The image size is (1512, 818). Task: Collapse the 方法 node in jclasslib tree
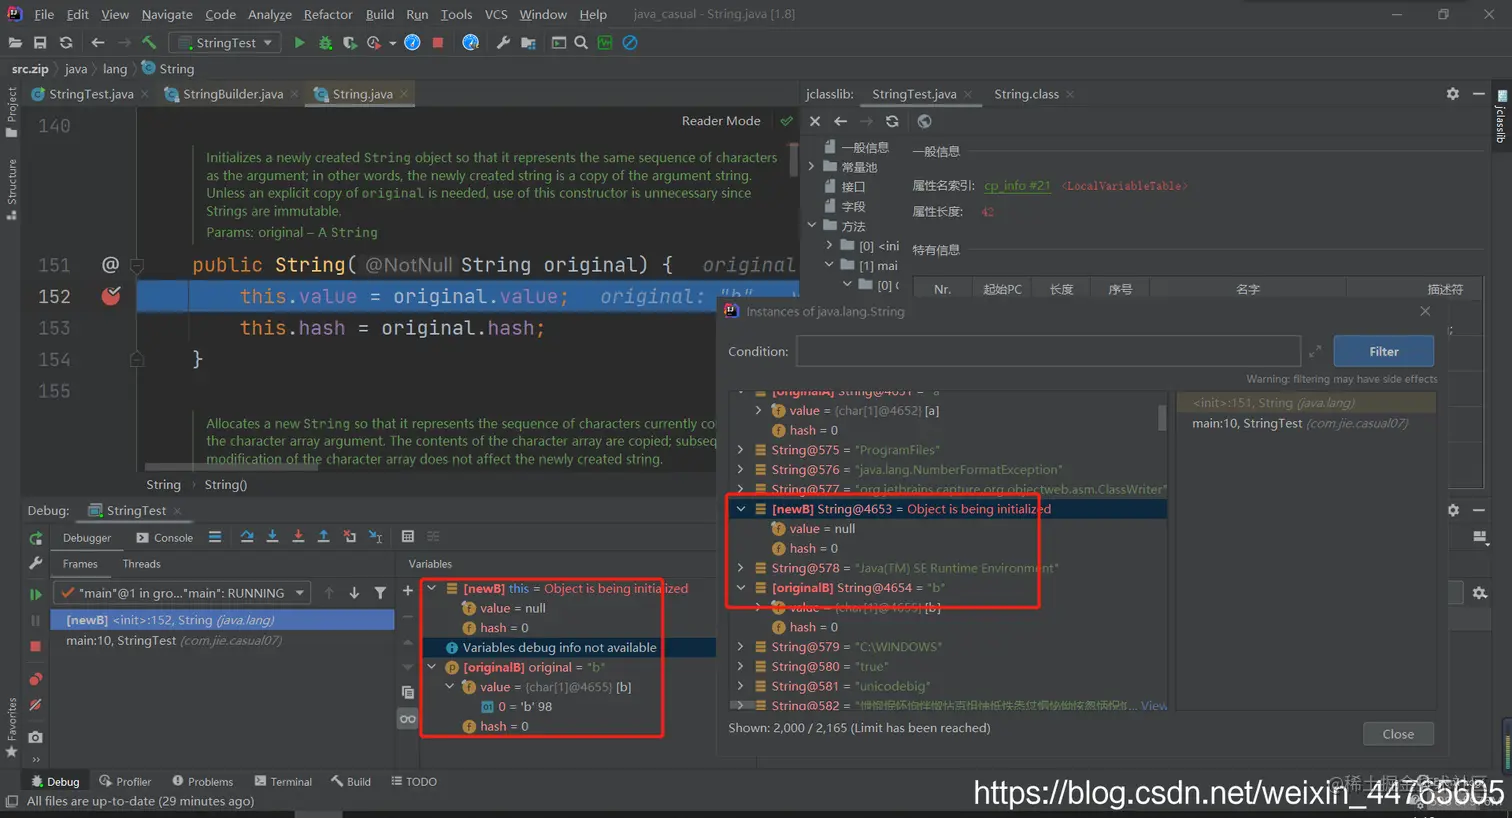point(812,226)
